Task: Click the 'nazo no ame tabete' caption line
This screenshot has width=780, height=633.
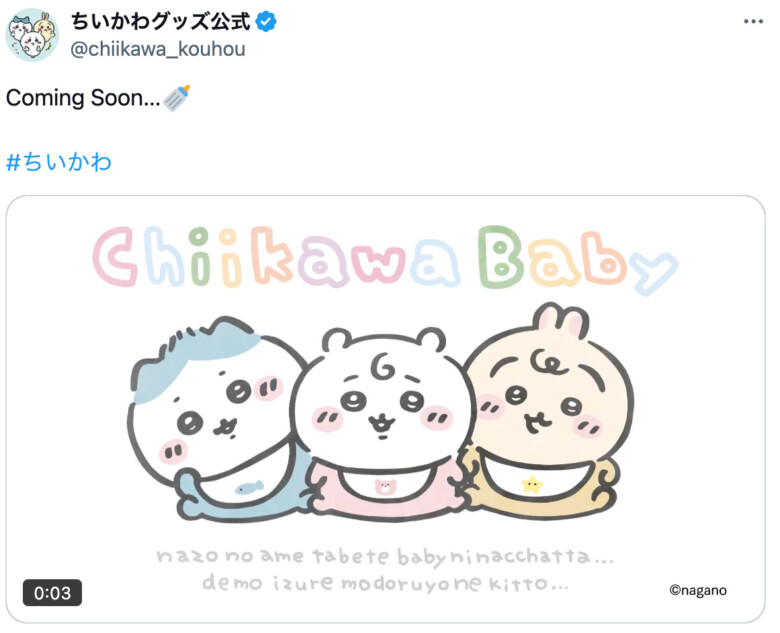Action: (385, 556)
